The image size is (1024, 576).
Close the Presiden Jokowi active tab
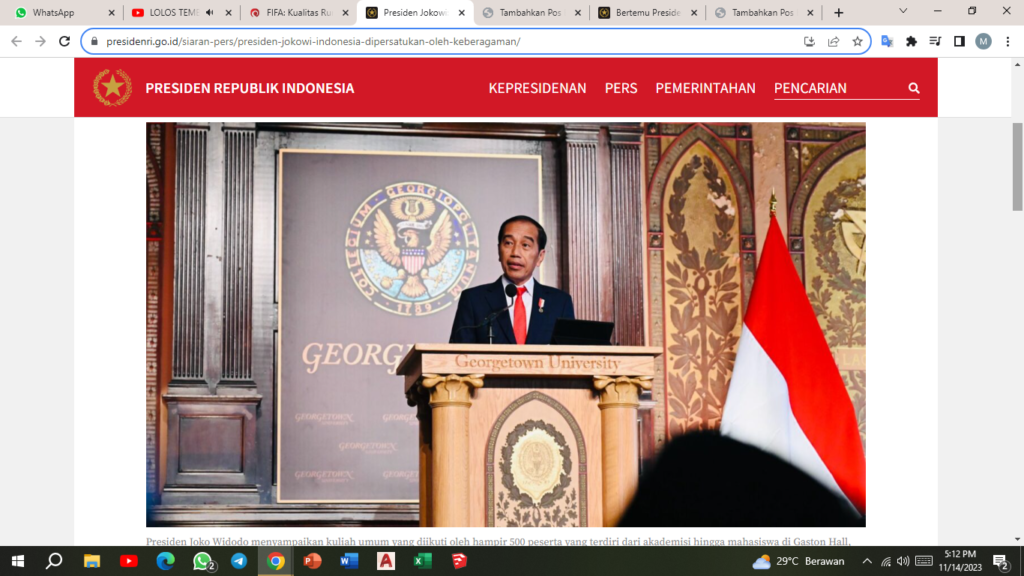tap(462, 12)
